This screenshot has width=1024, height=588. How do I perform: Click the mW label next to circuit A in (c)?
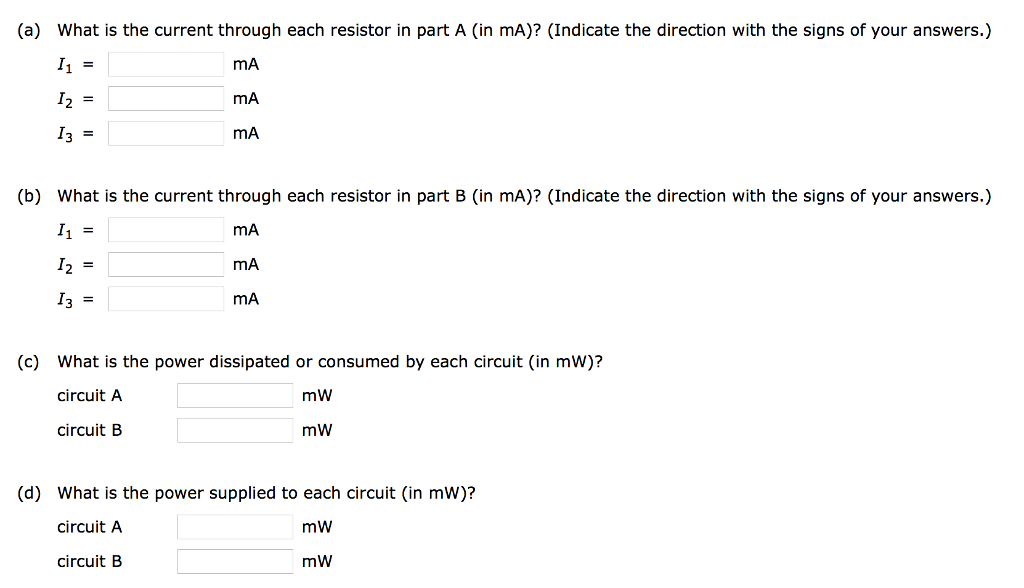click(317, 395)
